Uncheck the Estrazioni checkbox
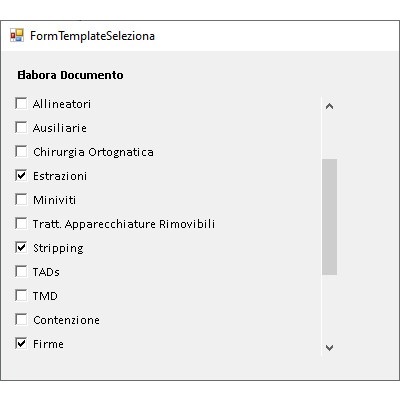The width and height of the screenshot is (400, 400). 21,175
